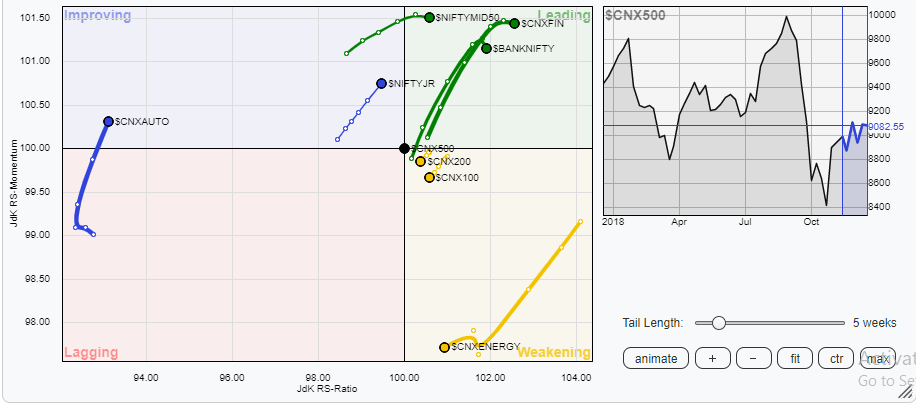Click the highlighted date range in price chart
Image resolution: width=916 pixels, height=404 pixels.
point(855,111)
